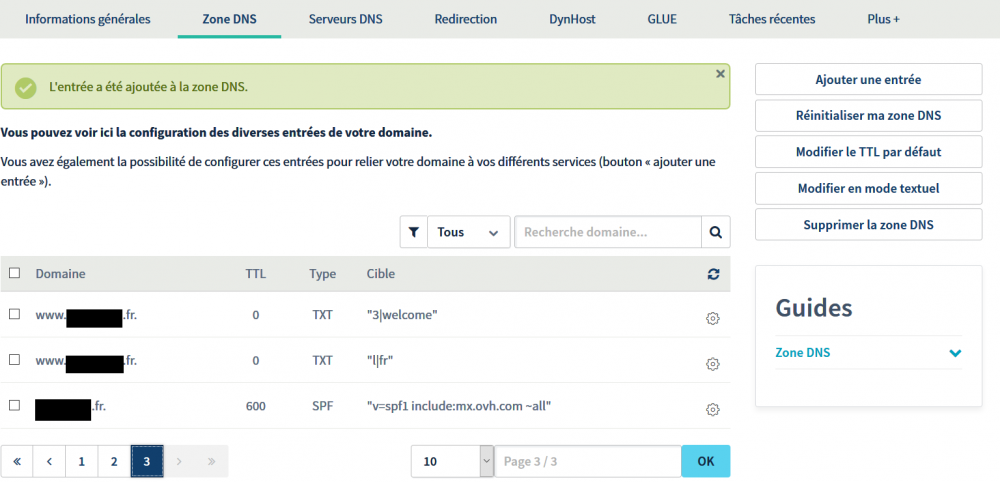Go to previous page with single-arrow icon

pos(49,461)
